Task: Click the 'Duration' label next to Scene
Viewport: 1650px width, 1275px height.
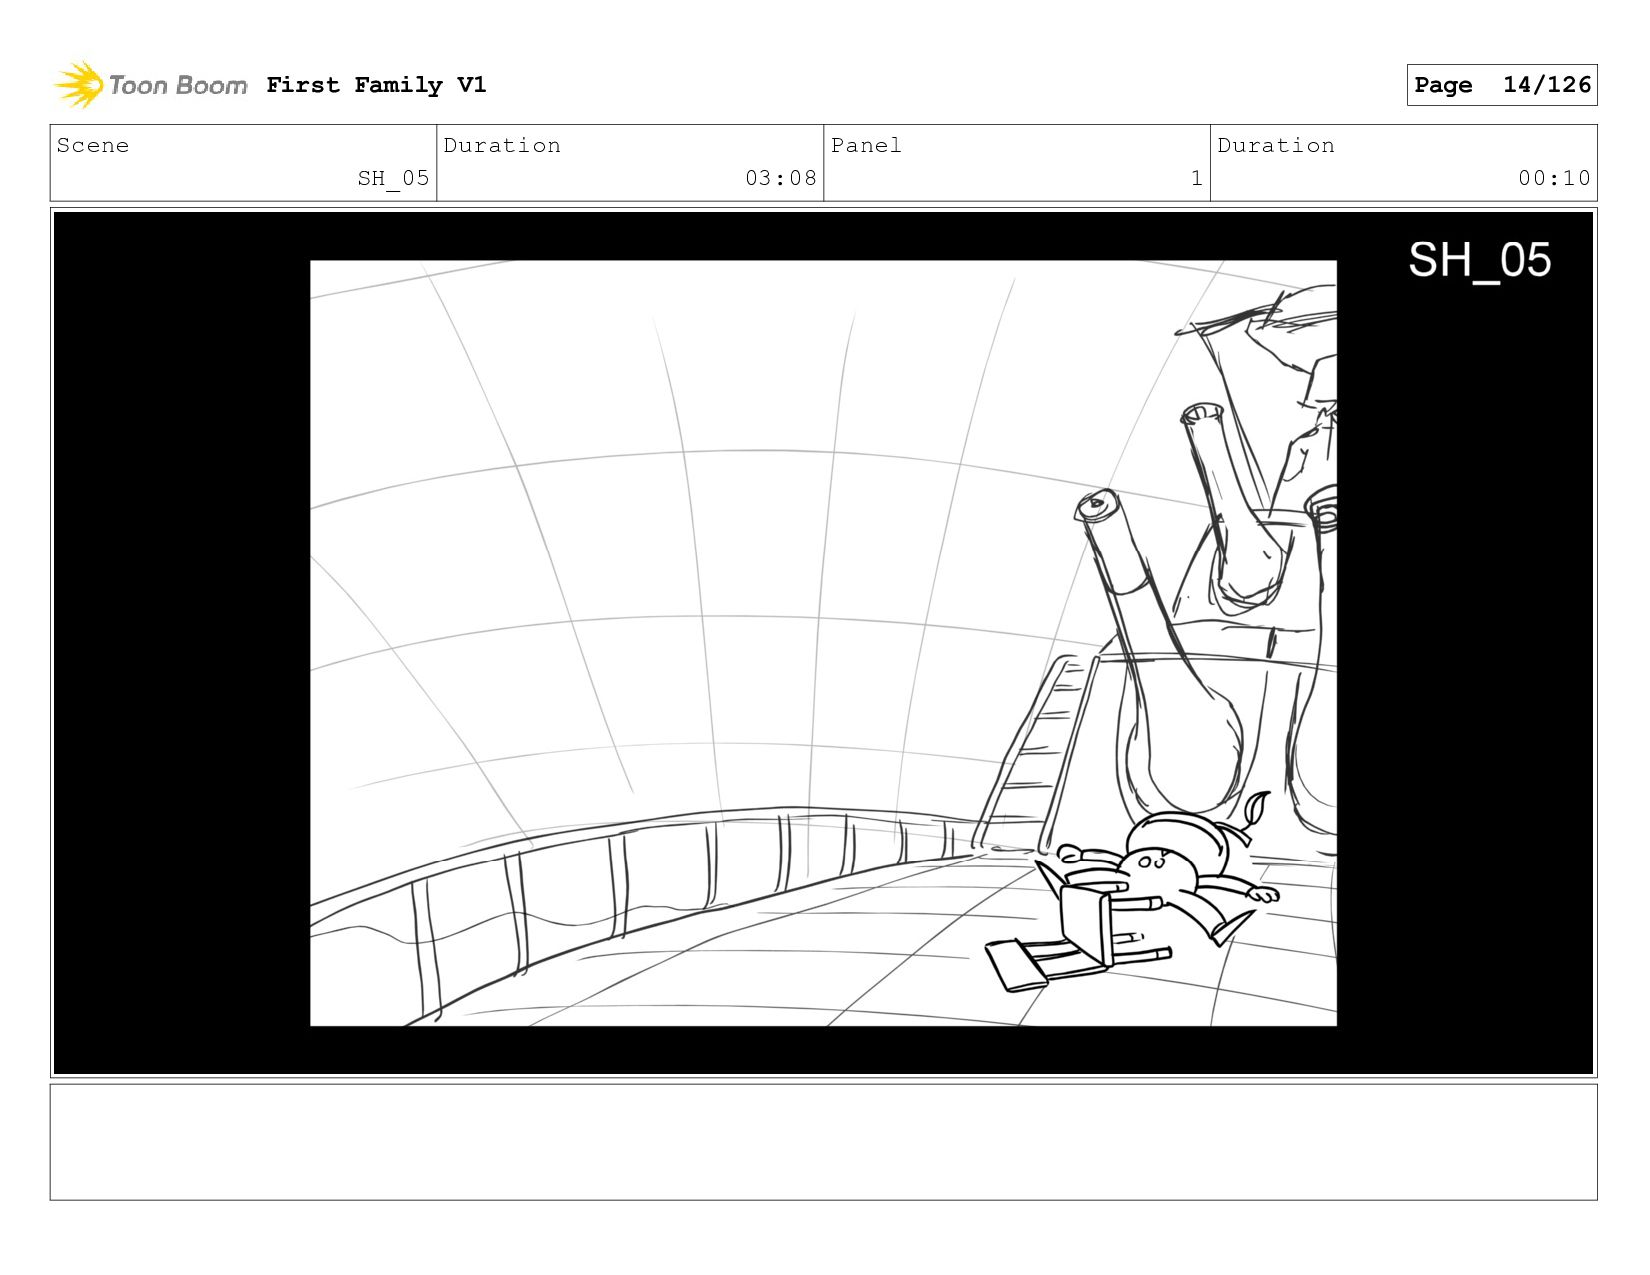Action: click(502, 146)
